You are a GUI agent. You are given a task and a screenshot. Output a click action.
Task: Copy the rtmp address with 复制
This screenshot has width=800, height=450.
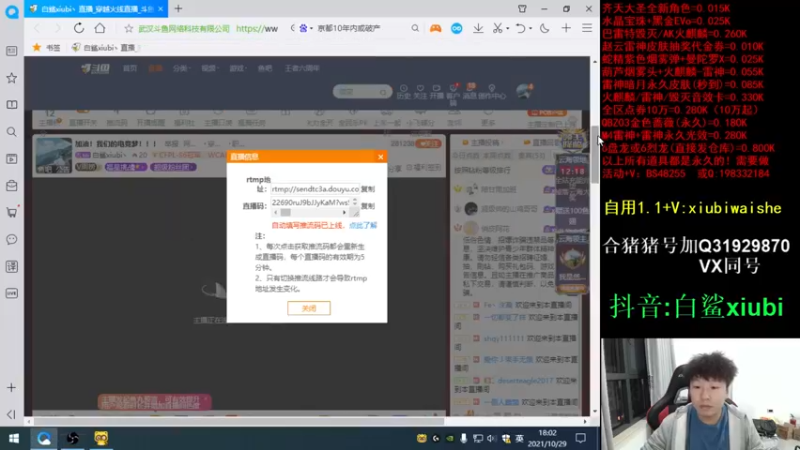pos(368,189)
